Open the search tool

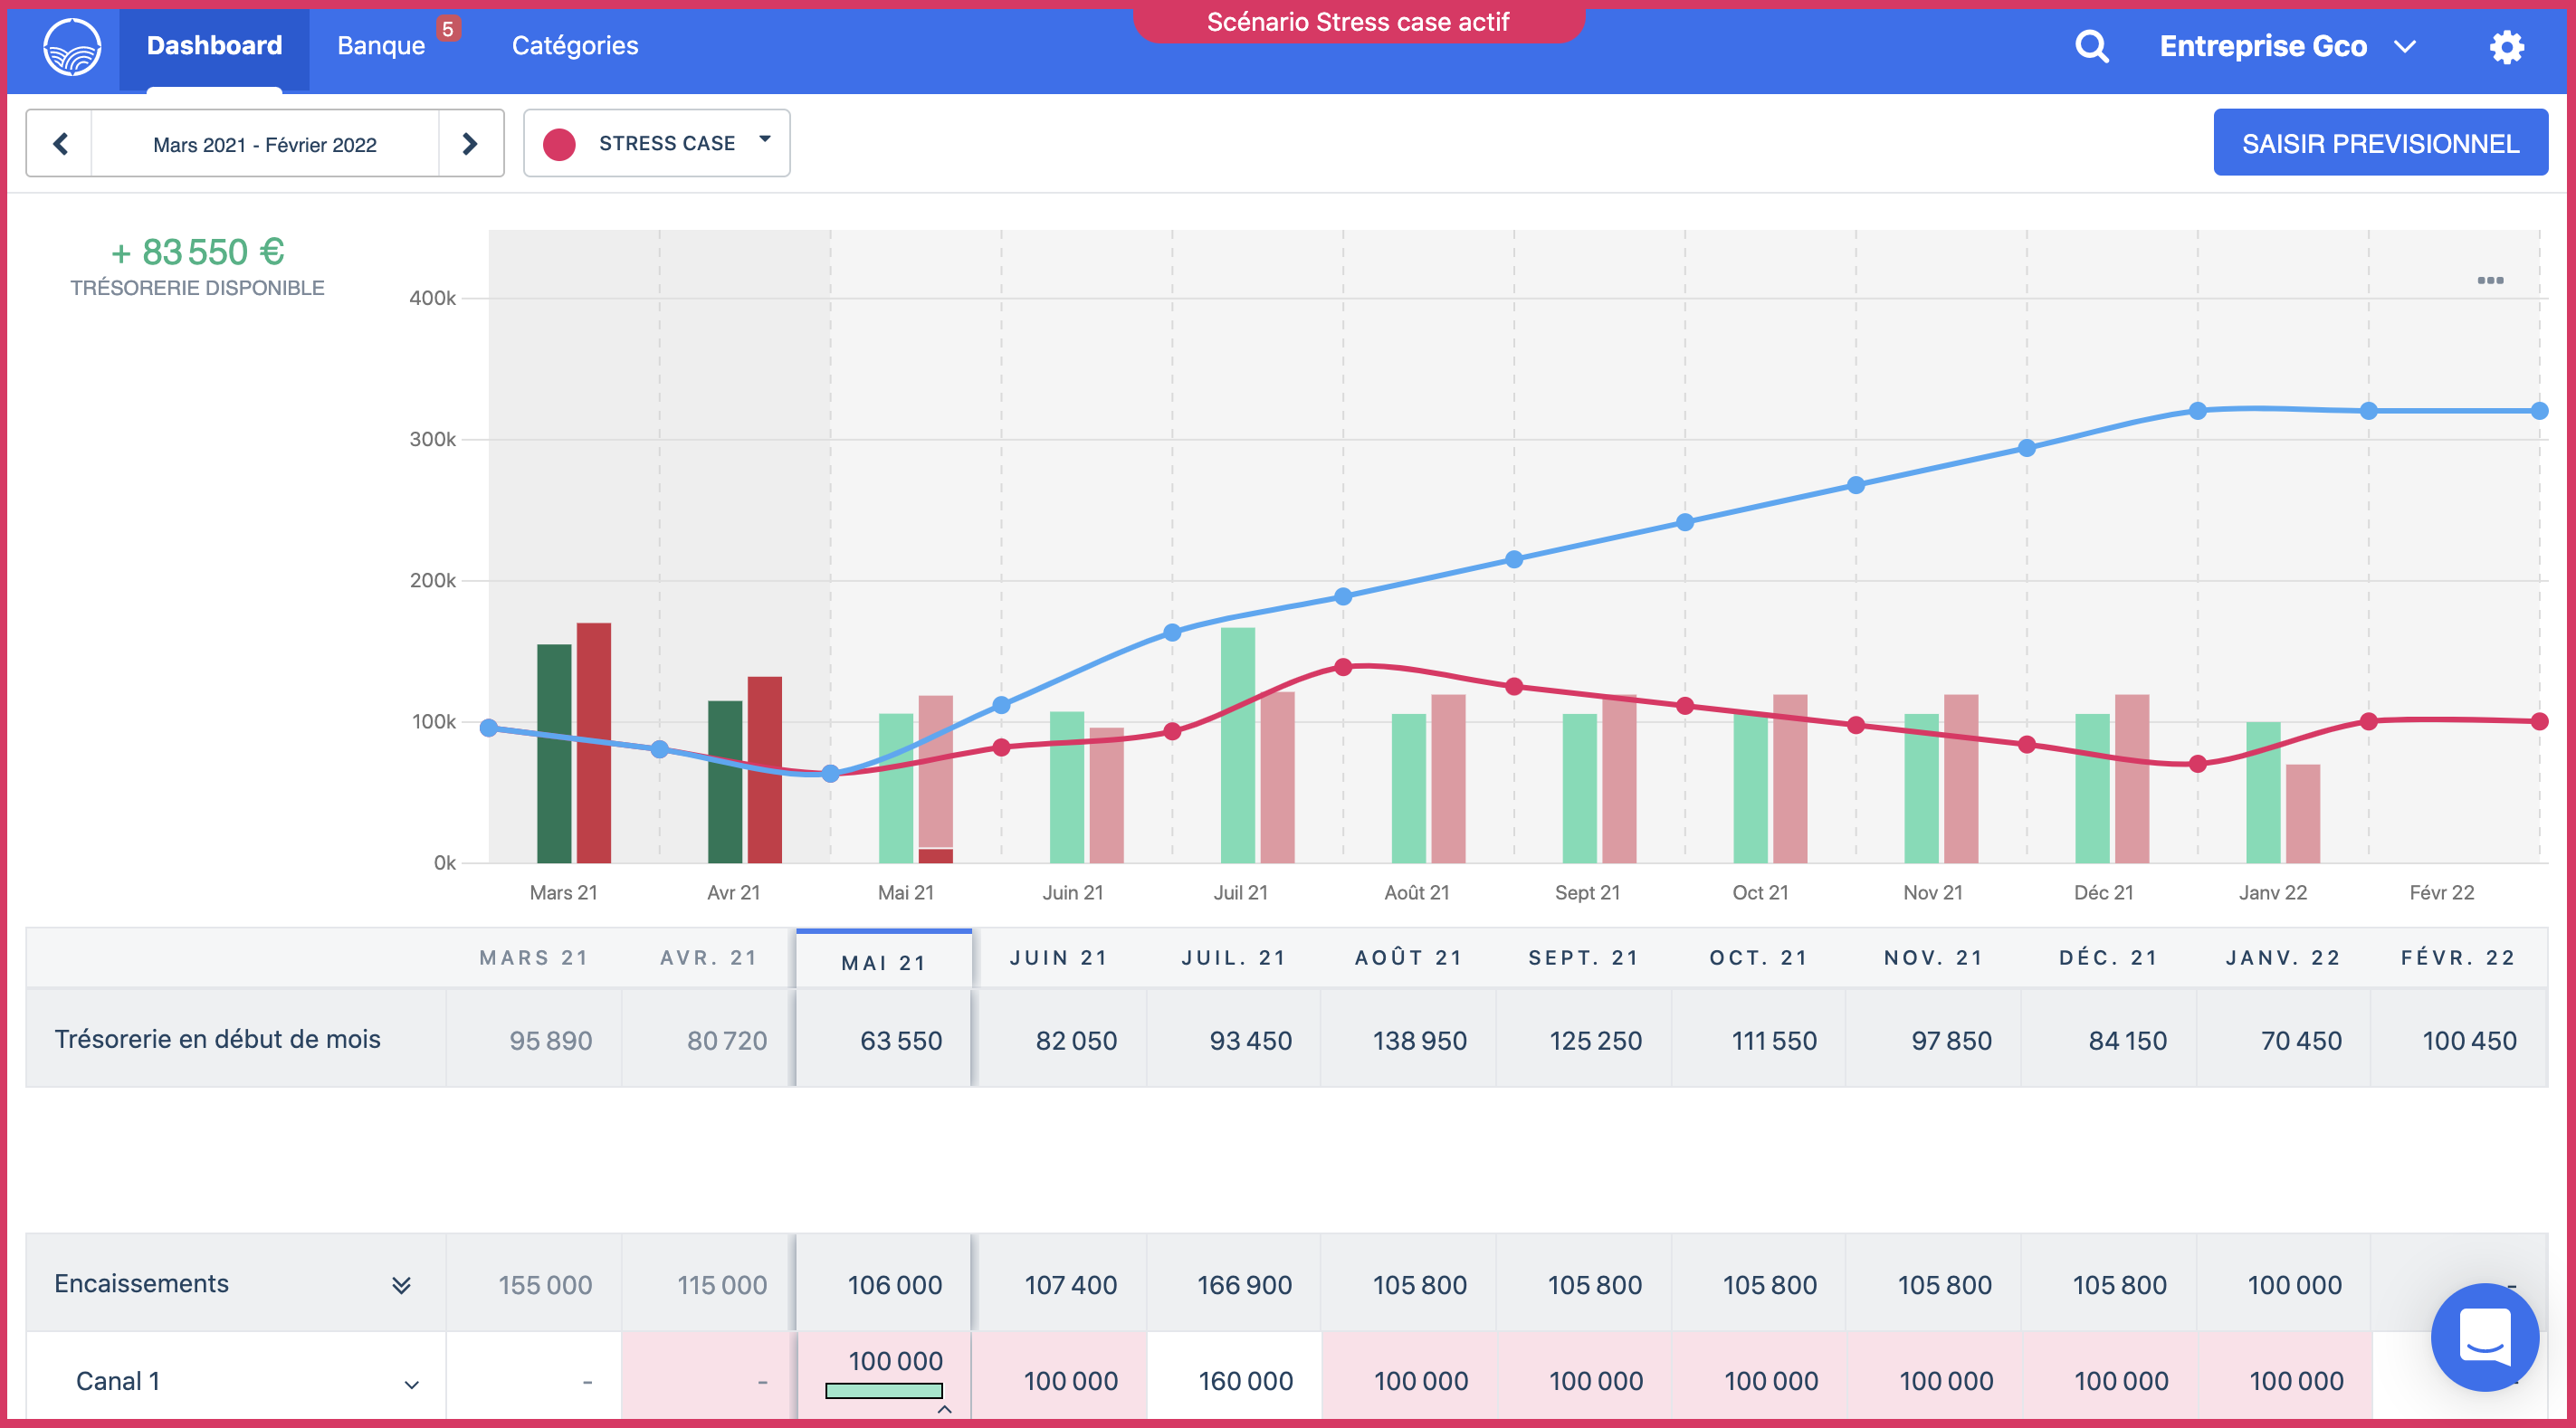click(x=2091, y=46)
